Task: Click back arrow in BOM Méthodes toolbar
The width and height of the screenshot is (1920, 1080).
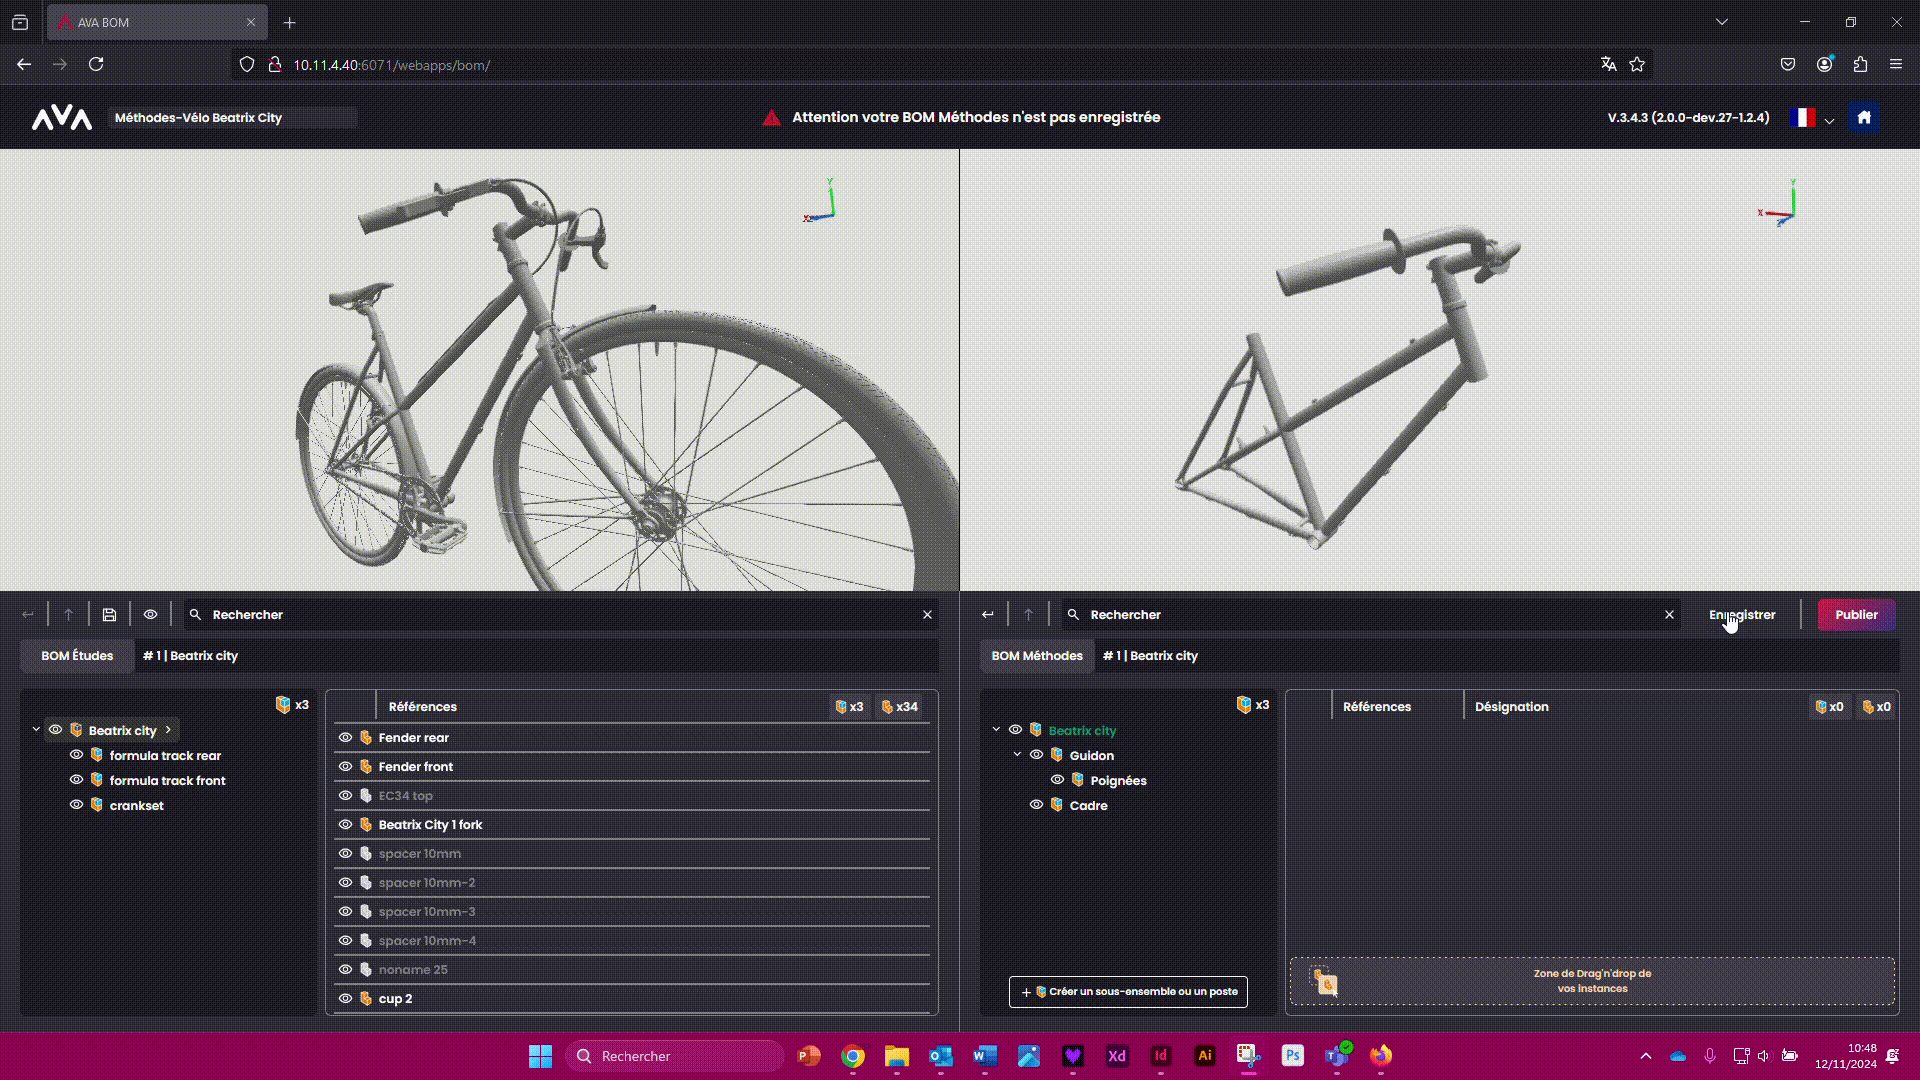Action: coord(988,615)
